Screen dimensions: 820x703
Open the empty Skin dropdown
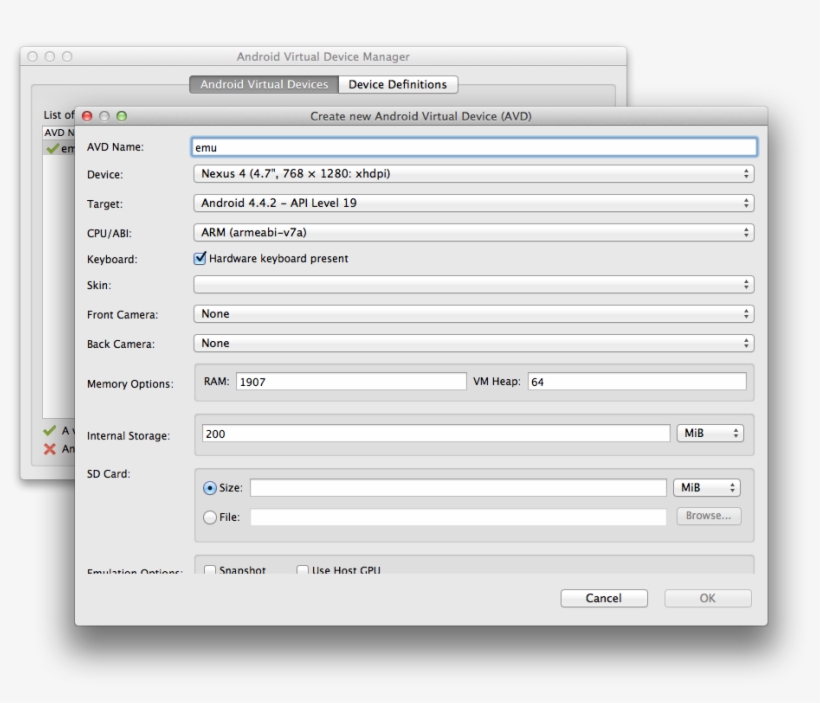473,285
